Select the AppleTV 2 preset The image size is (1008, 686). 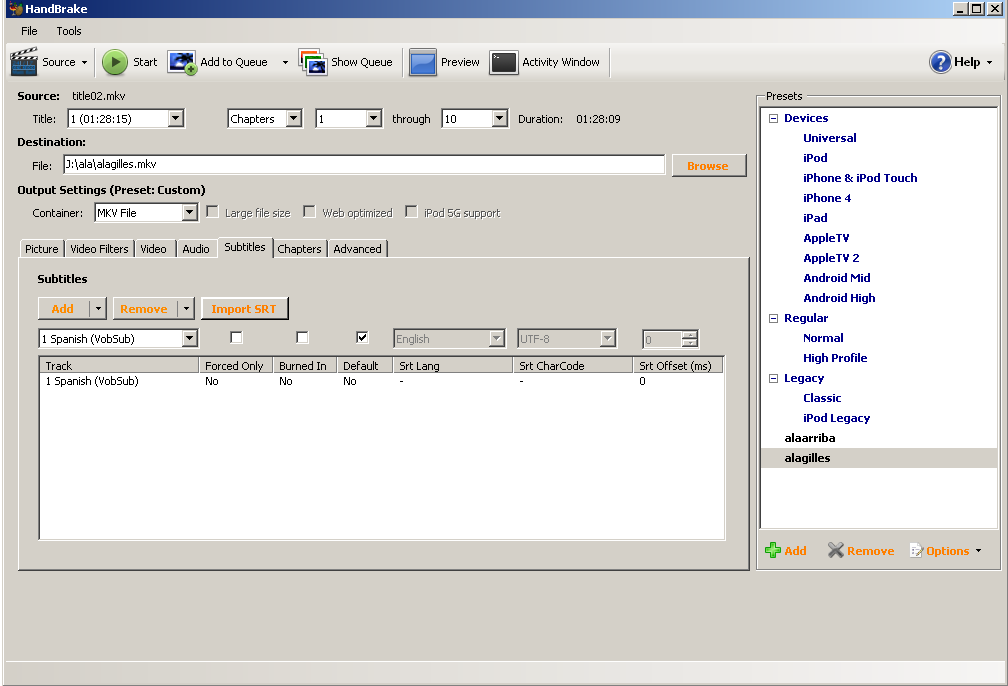point(831,258)
